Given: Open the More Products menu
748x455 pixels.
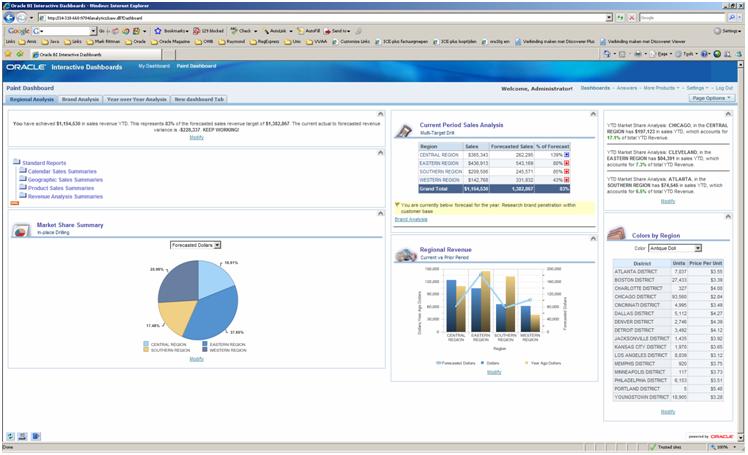Looking at the screenshot, I should 661,88.
